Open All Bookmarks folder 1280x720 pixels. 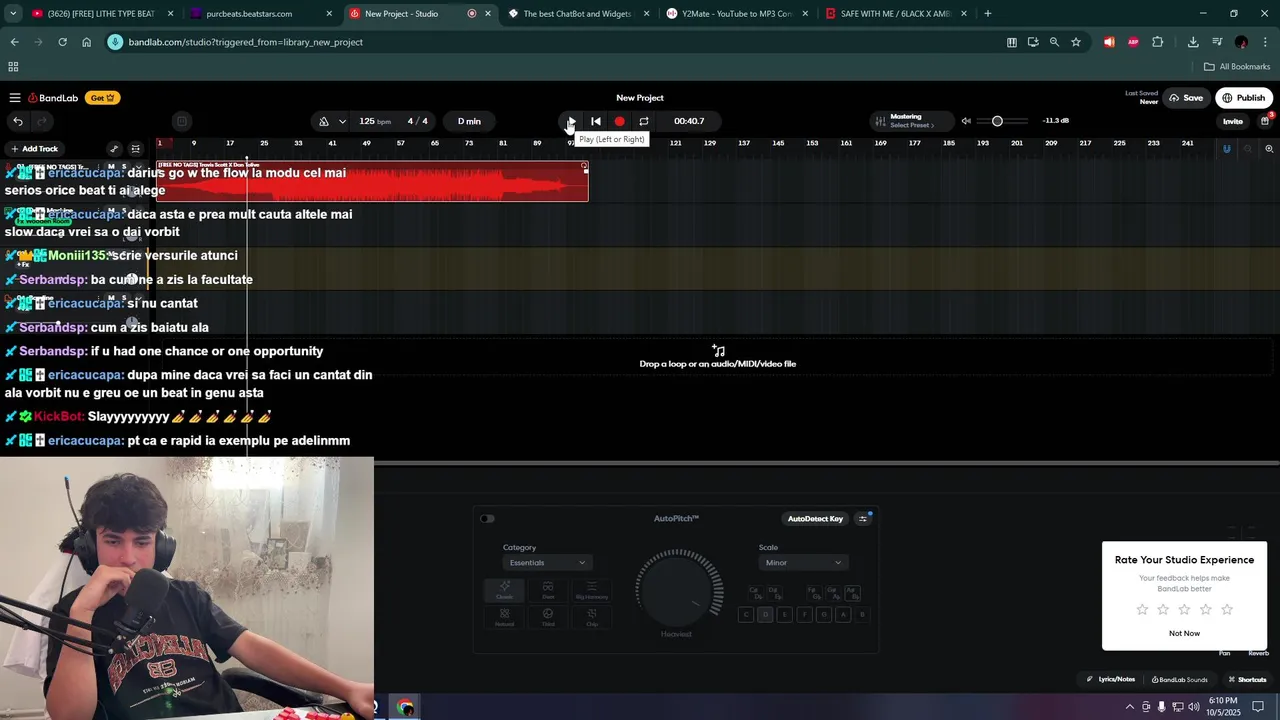(1237, 67)
